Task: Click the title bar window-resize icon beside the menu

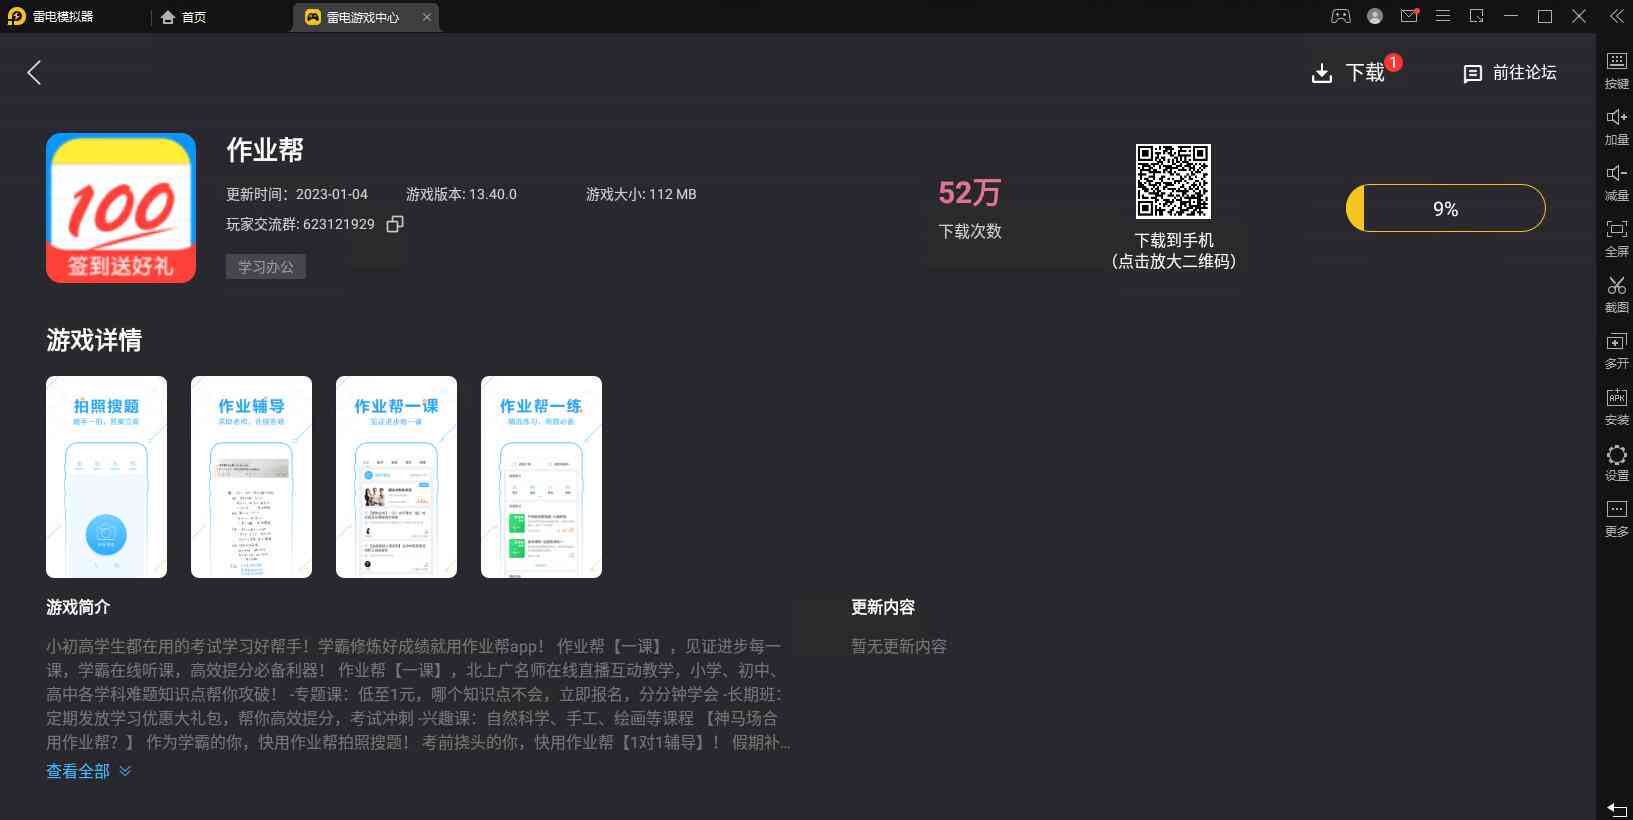Action: point(1477,16)
